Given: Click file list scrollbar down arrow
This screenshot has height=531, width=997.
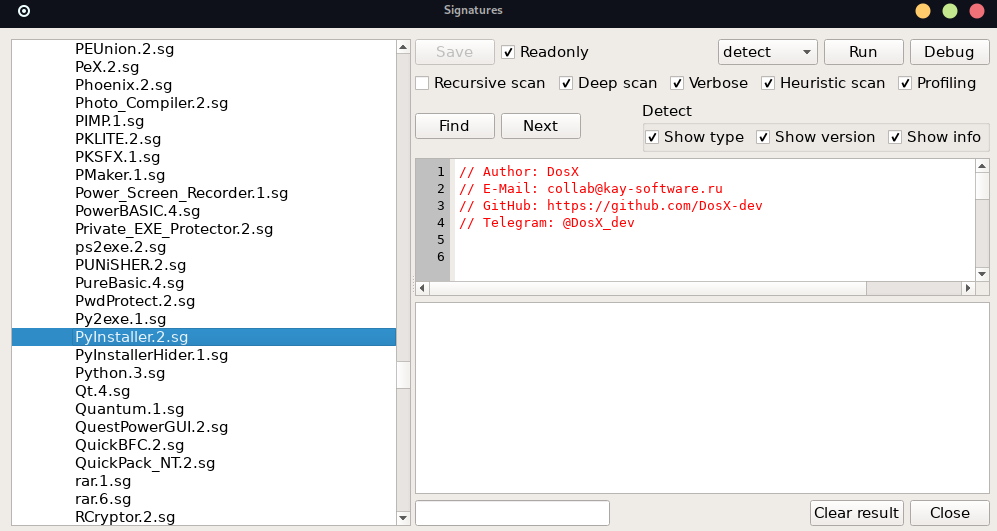Looking at the screenshot, I should coord(403,518).
